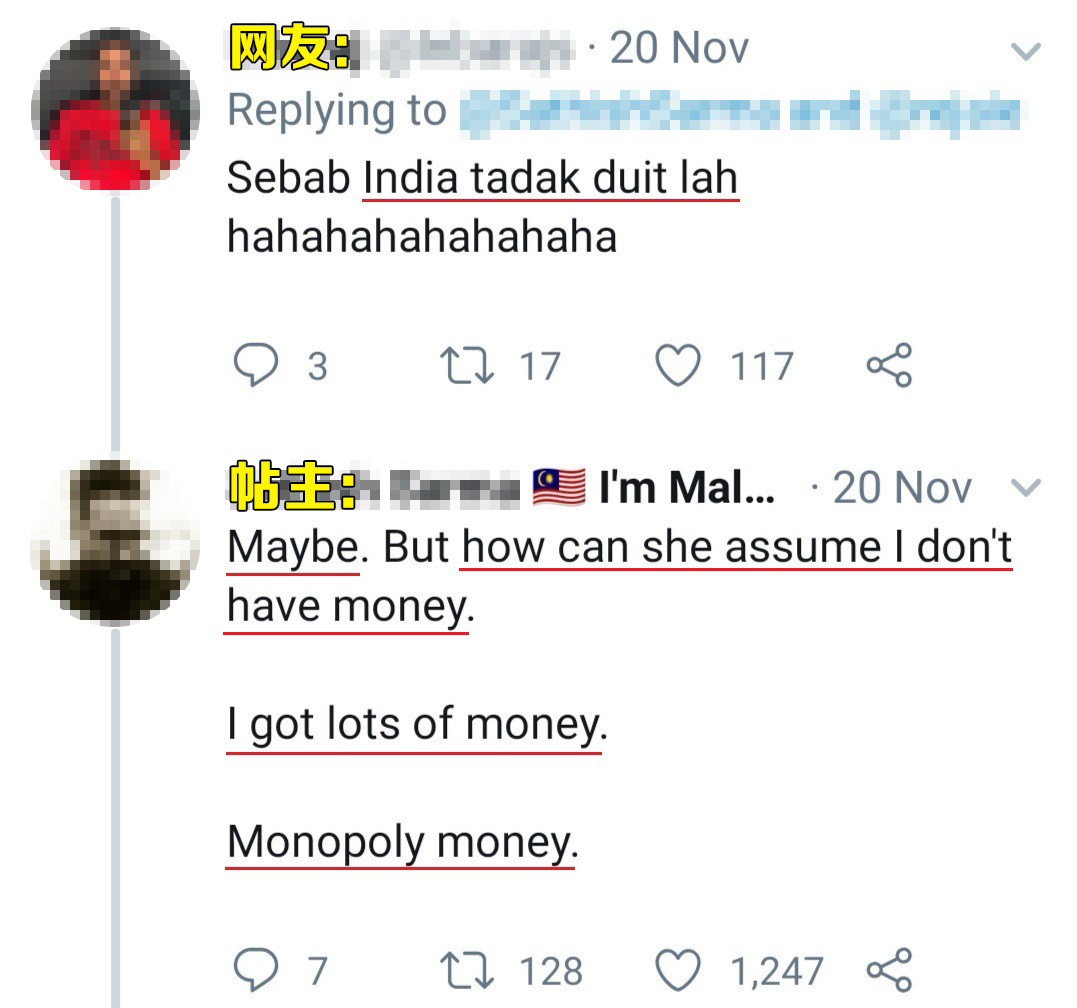Open the first tweet's chevron options menu

(x=1026, y=51)
